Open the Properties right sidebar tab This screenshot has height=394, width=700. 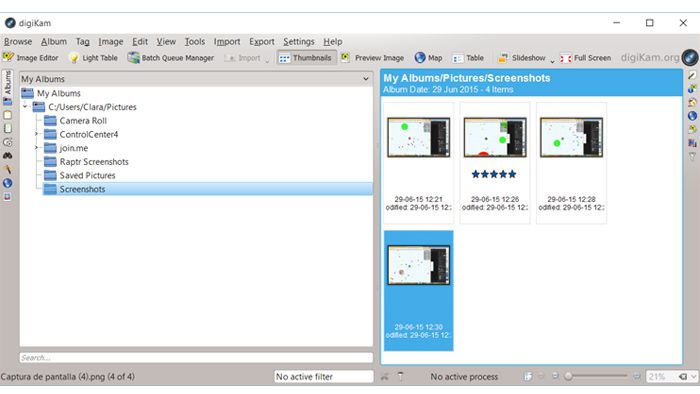(692, 89)
